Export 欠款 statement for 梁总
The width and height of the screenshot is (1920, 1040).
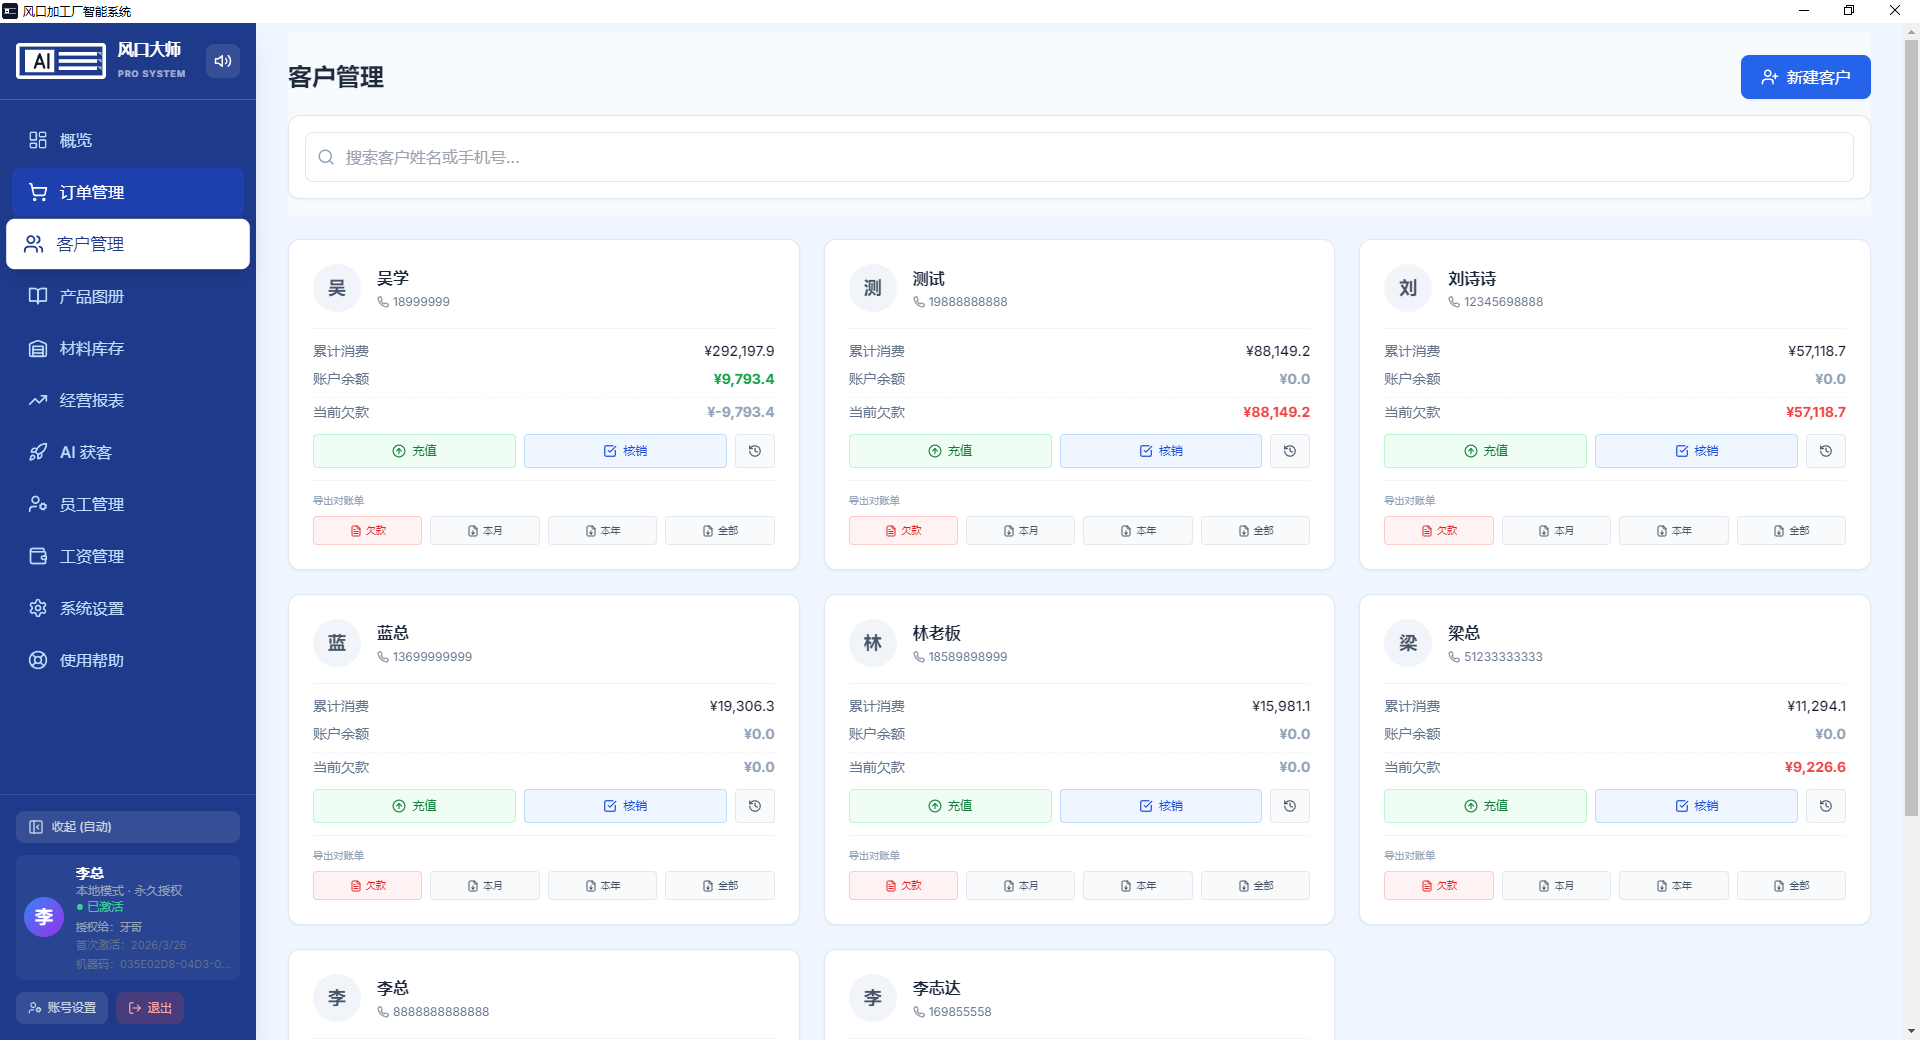[1439, 886]
